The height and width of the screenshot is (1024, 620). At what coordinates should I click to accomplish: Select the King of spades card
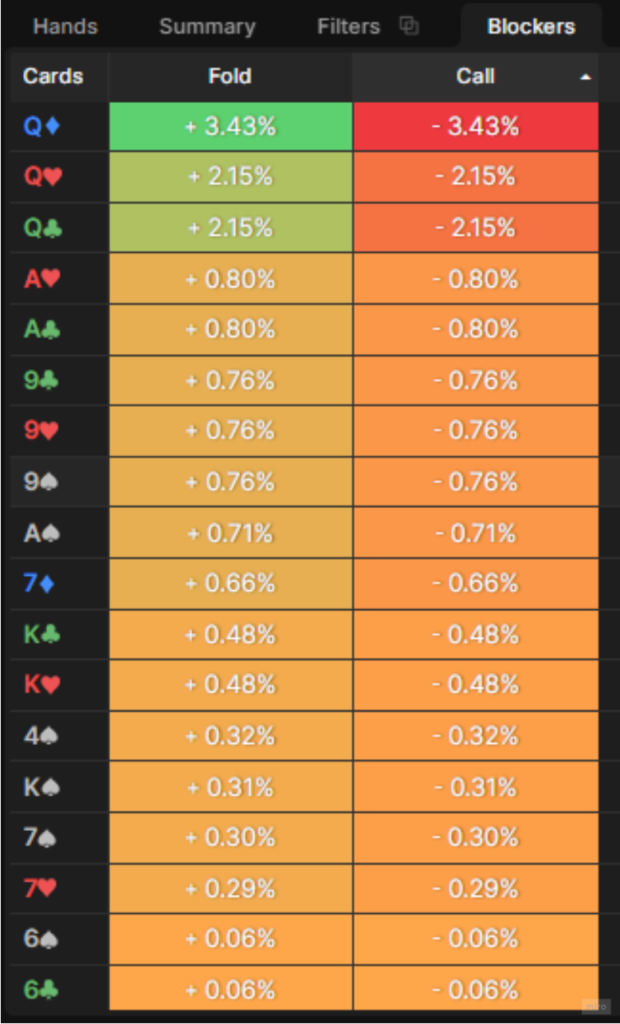pyautogui.click(x=42, y=787)
